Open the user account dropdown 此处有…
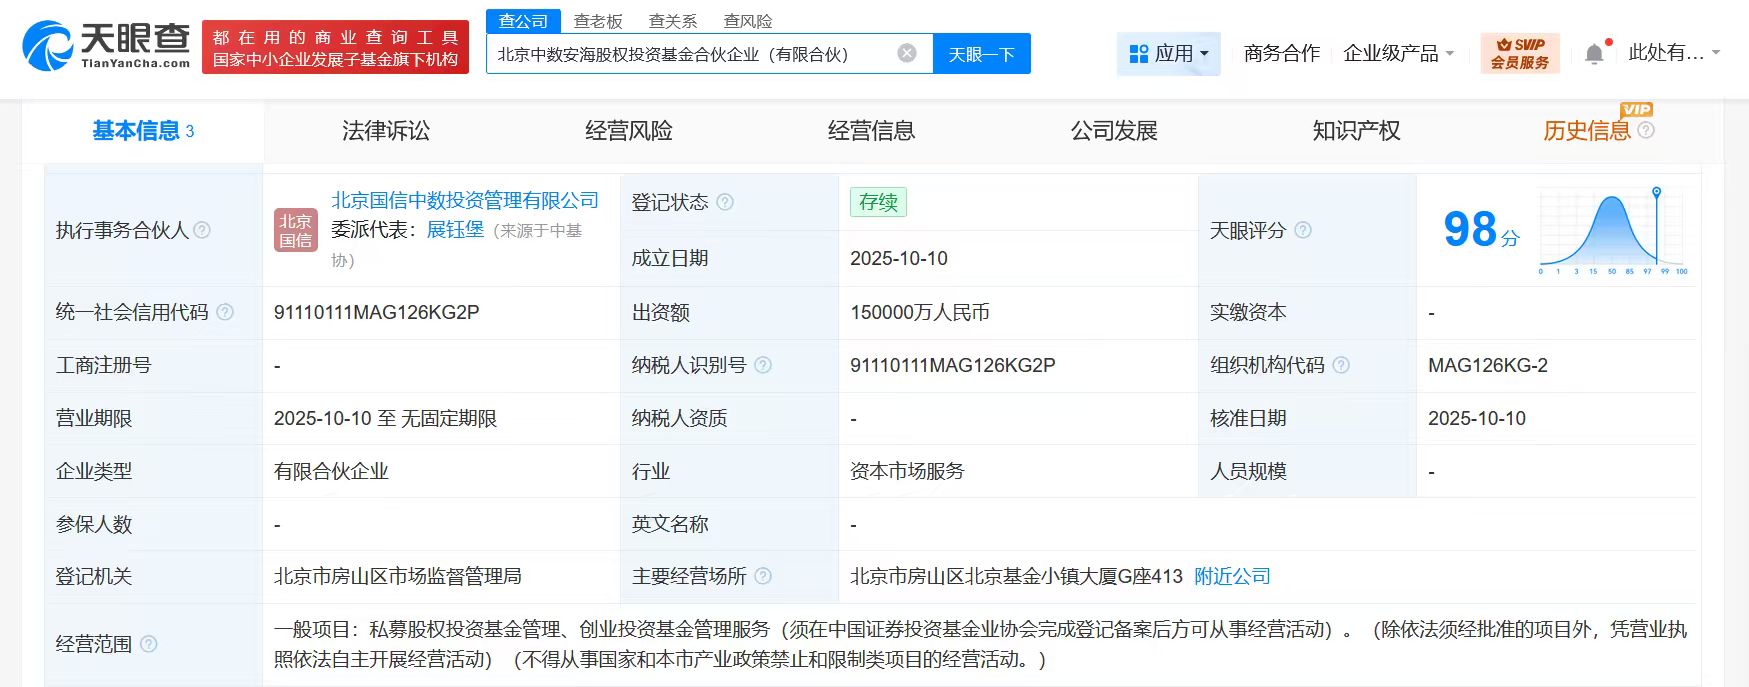 point(1673,54)
